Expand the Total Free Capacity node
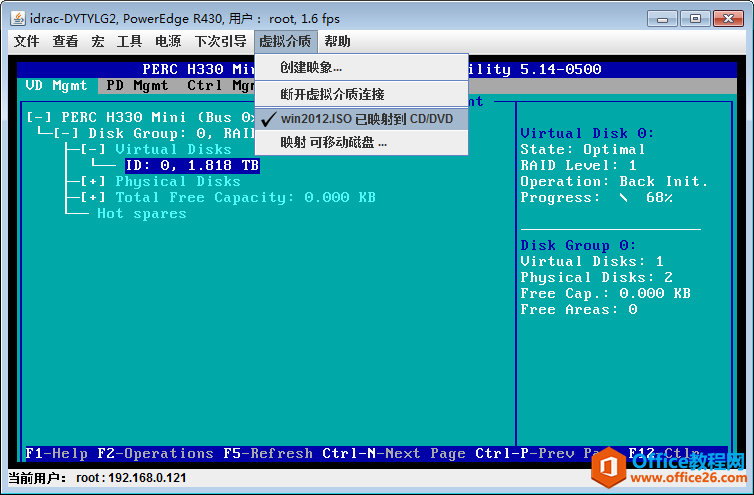Image resolution: width=754 pixels, height=495 pixels. point(93,197)
